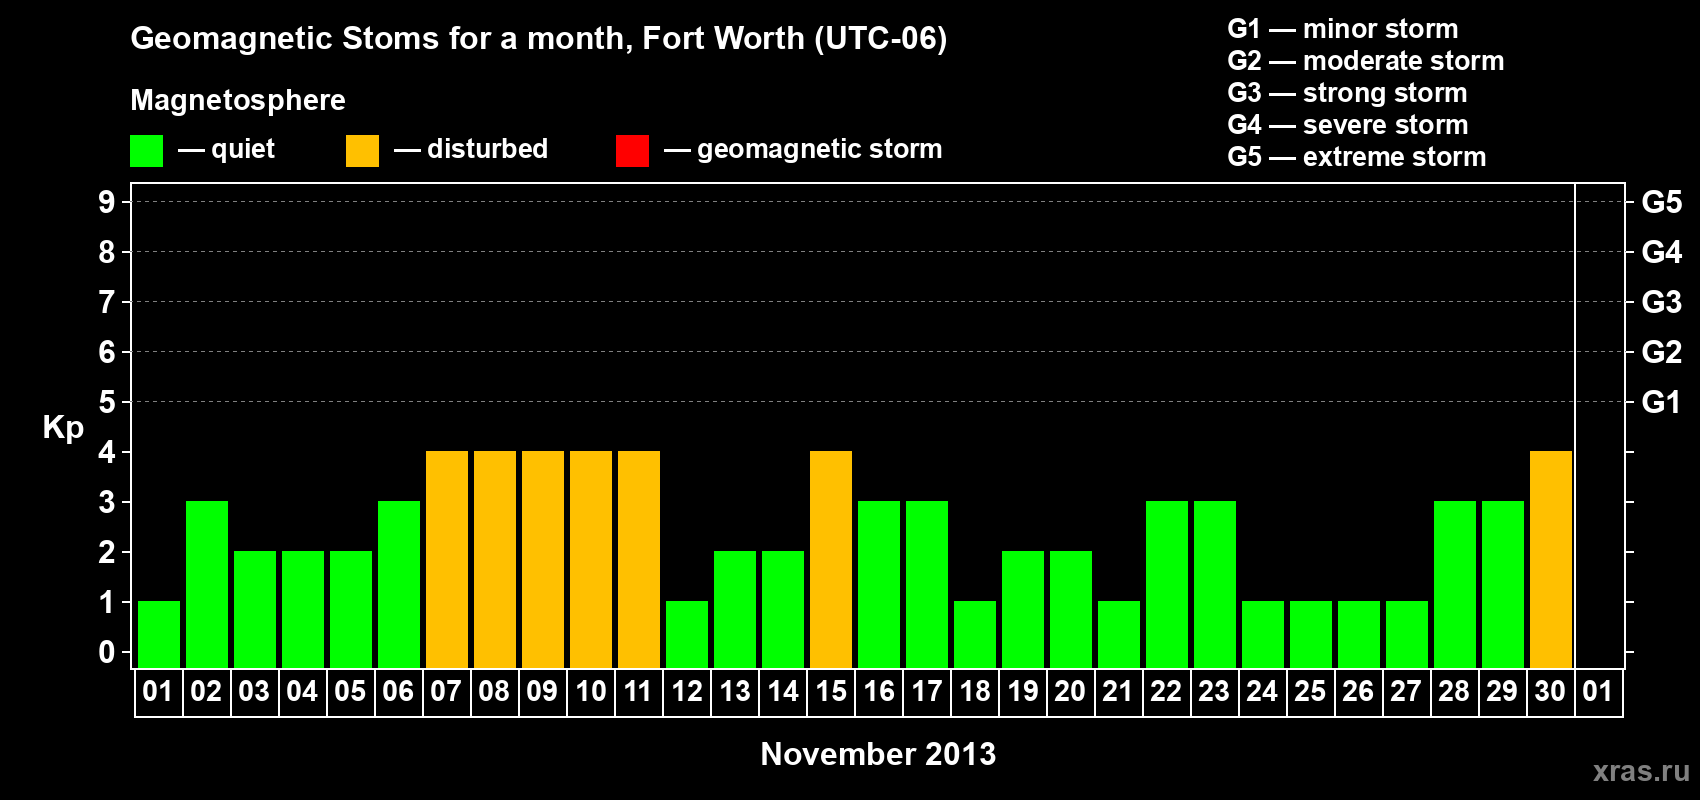
Task: Click the date label '16' on x-axis
Action: tap(879, 692)
